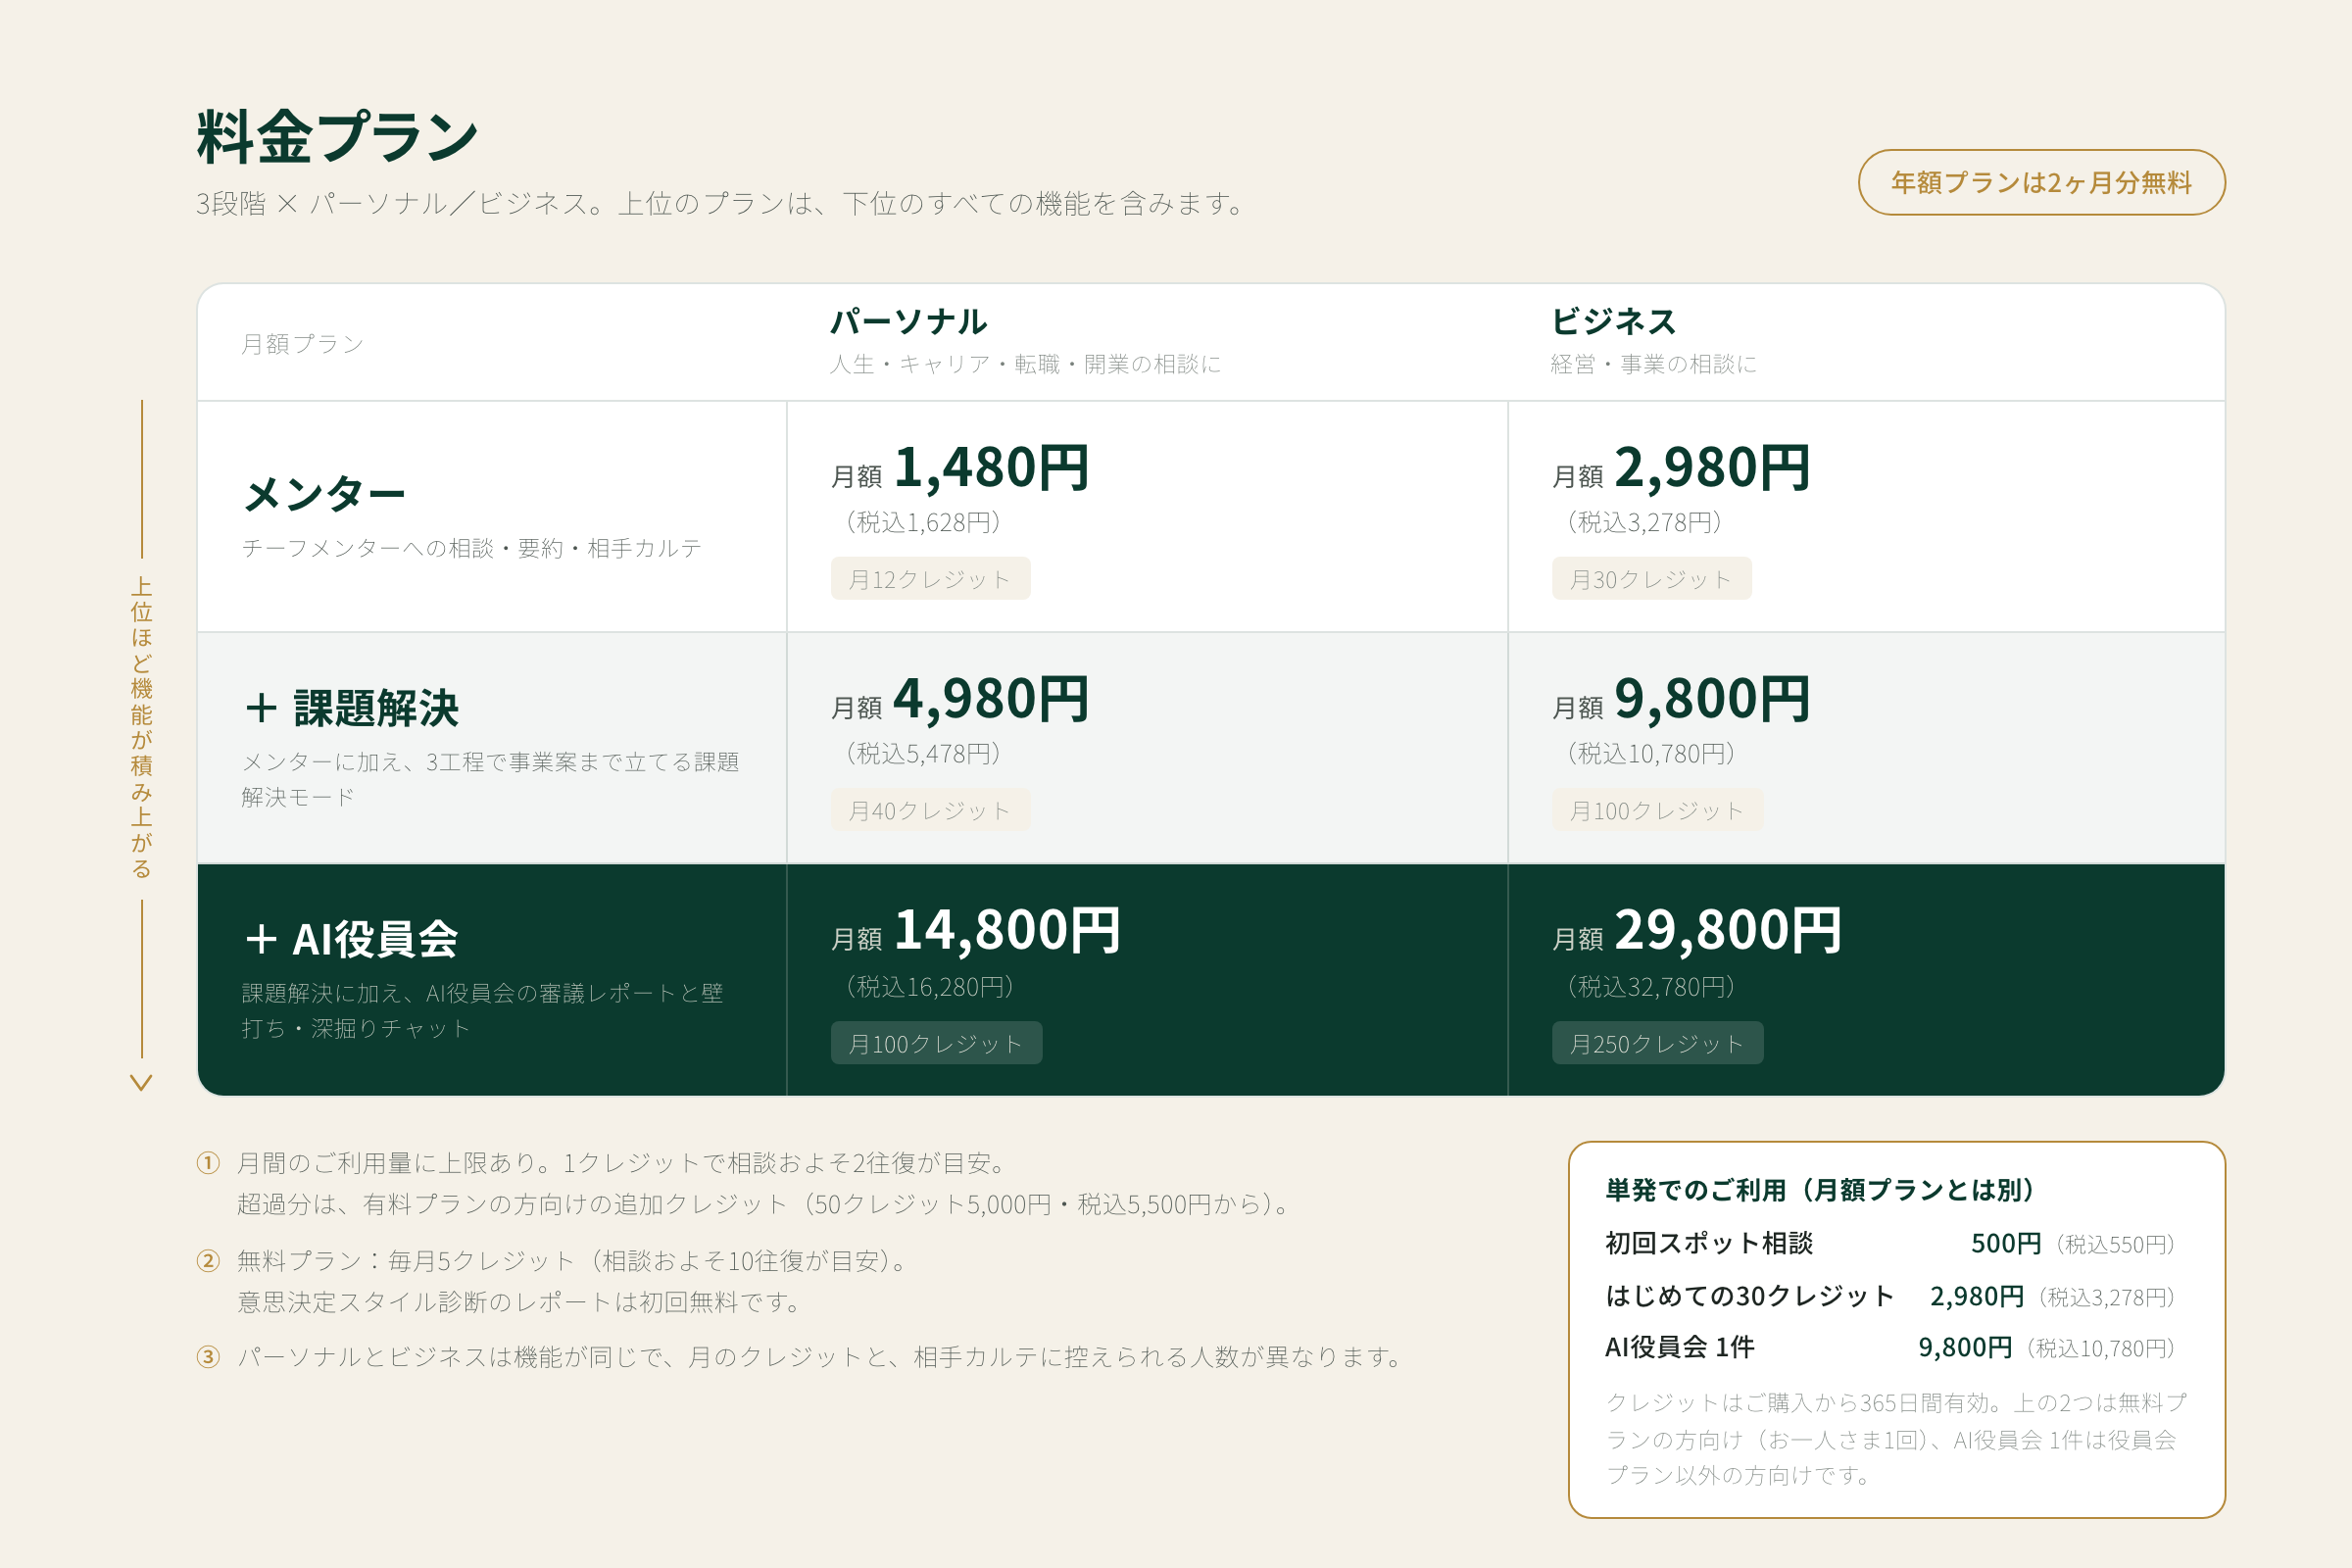Select the ビジネス column header
The image size is (2352, 1568).
1613,321
